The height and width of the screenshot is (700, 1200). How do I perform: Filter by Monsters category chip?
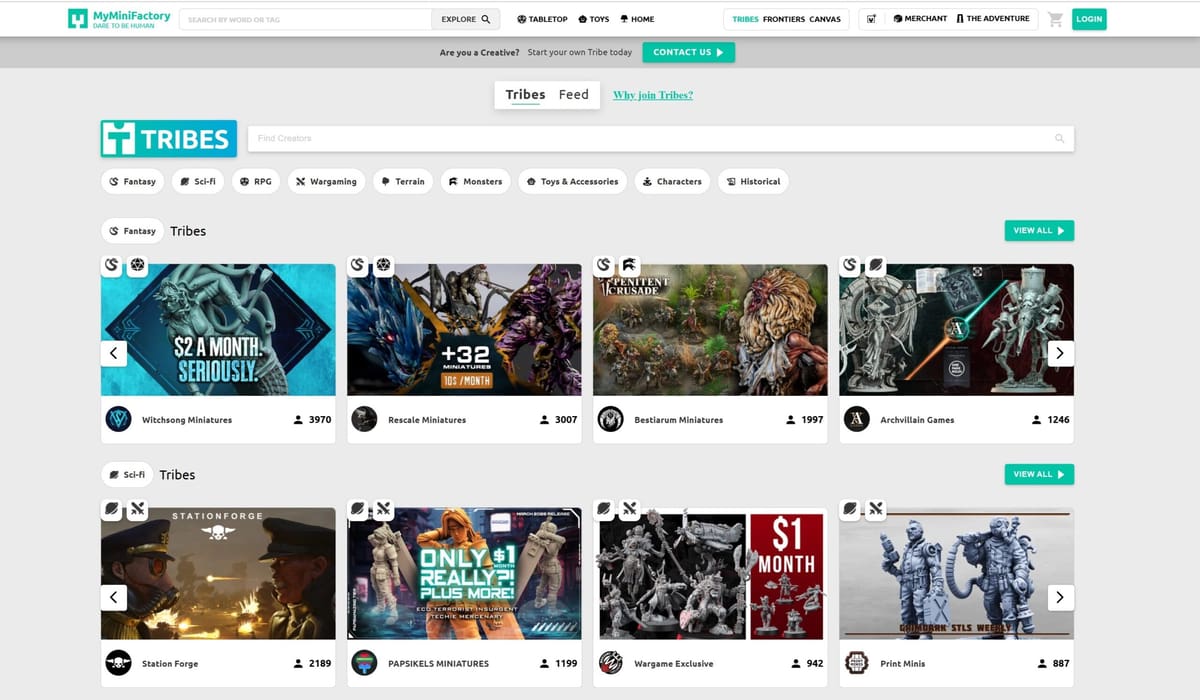[x=475, y=181]
